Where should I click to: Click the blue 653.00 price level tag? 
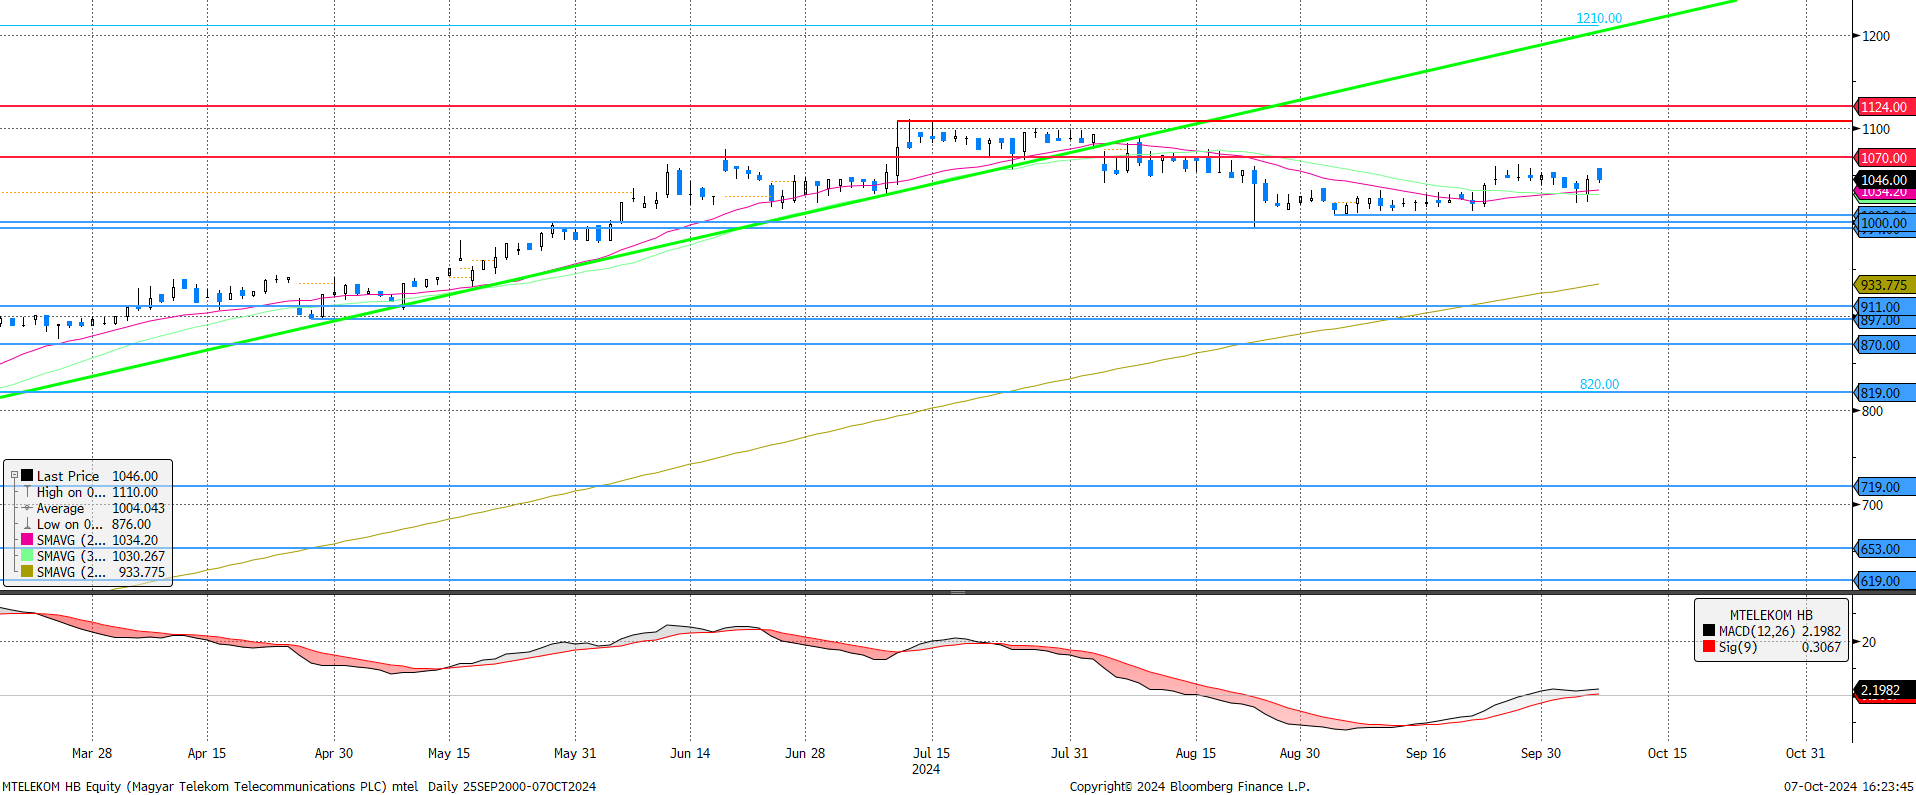point(1884,549)
